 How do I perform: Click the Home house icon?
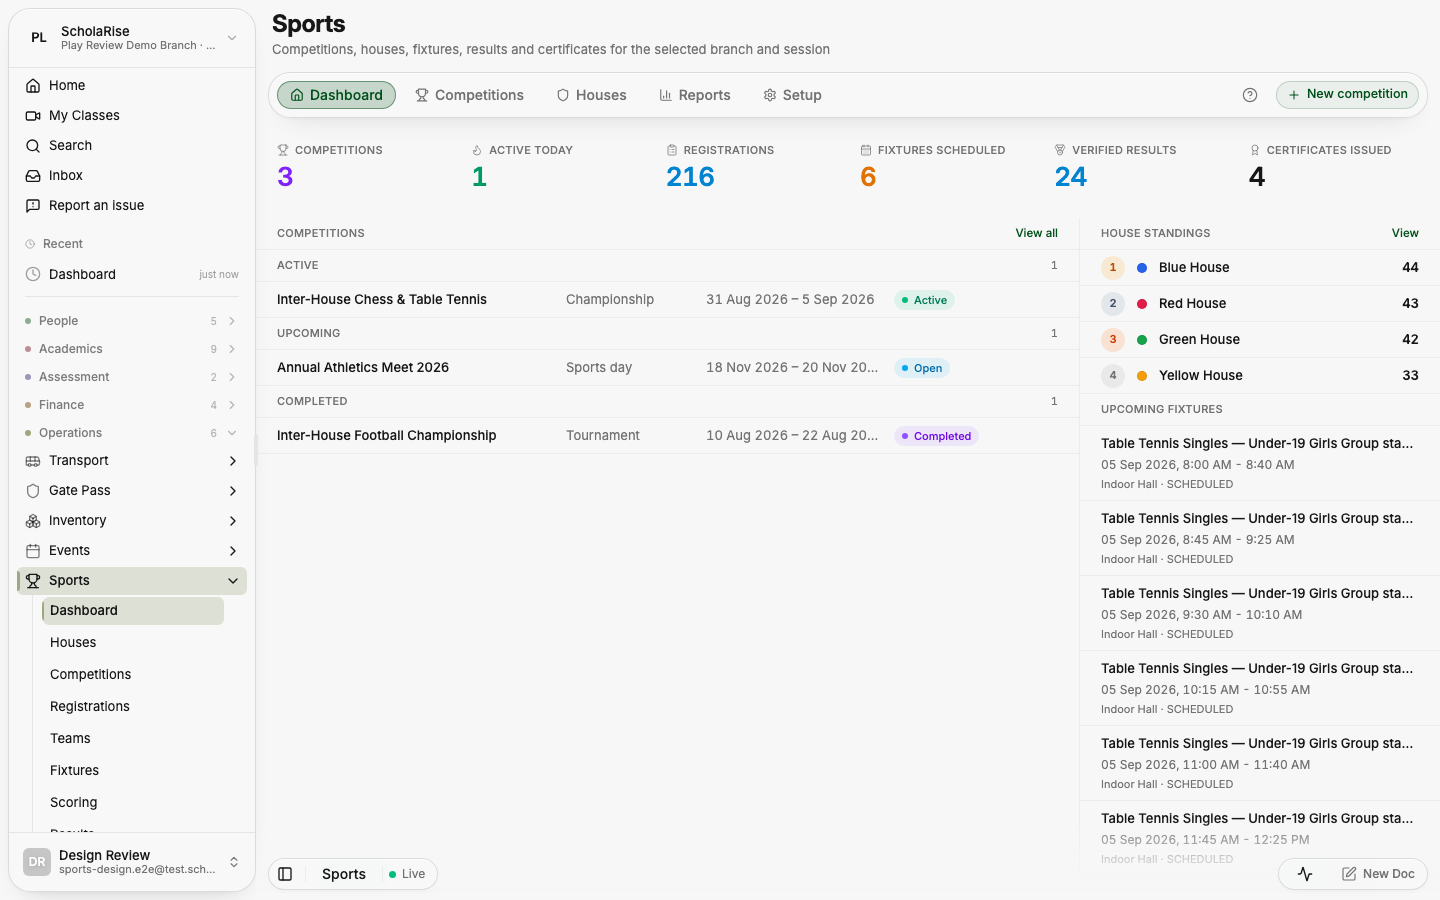(x=33, y=86)
